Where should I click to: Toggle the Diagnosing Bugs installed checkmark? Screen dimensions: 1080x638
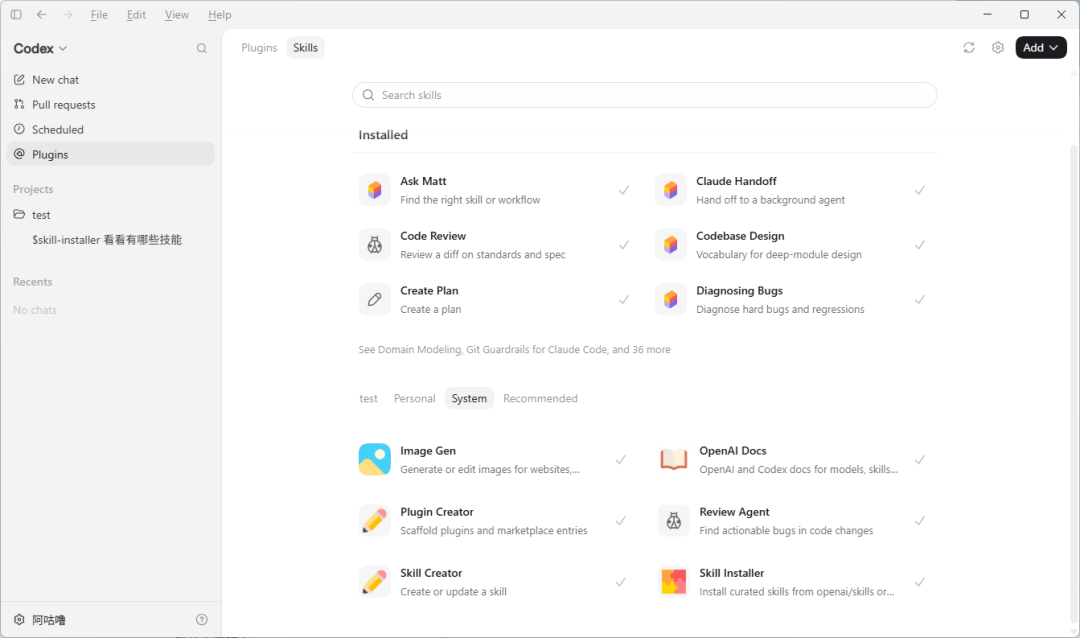coord(920,300)
